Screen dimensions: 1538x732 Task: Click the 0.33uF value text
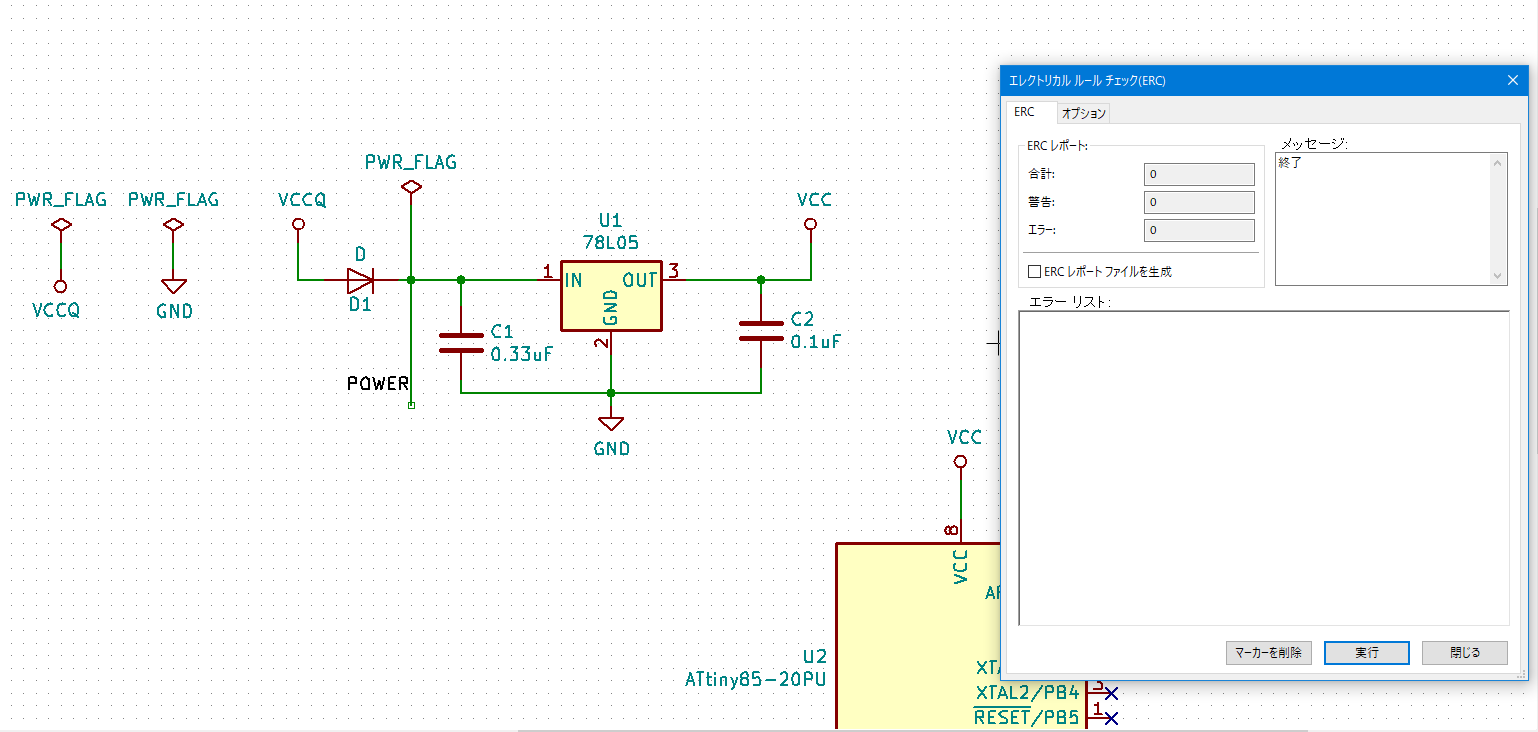click(521, 353)
